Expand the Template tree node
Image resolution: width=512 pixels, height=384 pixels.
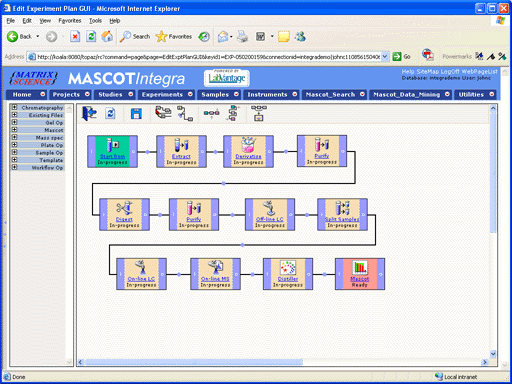[x=14, y=160]
